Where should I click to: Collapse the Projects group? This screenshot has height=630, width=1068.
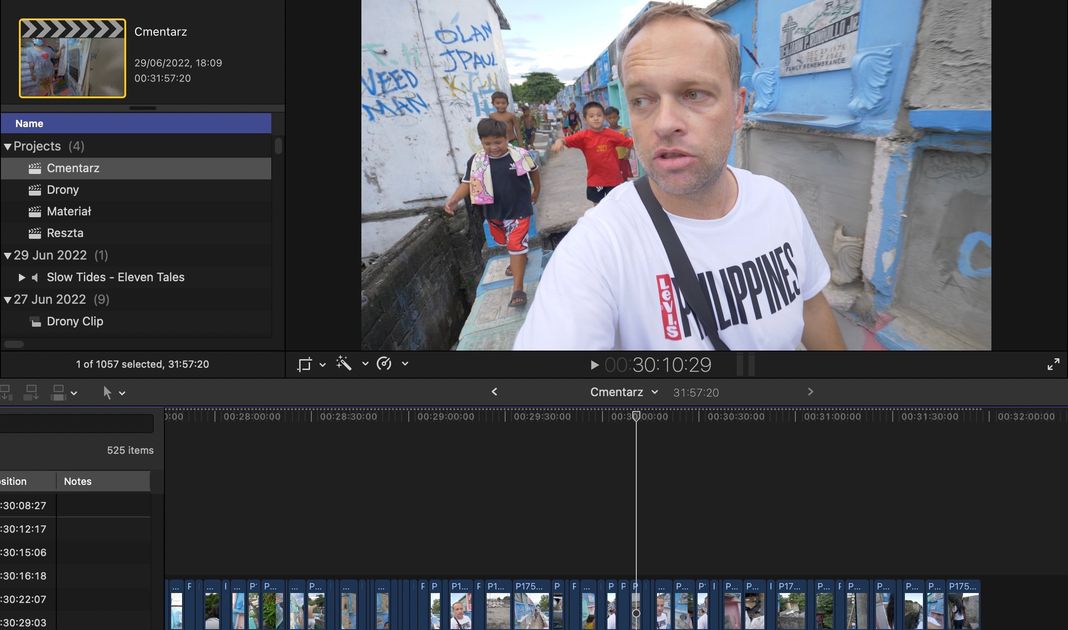tap(8, 147)
